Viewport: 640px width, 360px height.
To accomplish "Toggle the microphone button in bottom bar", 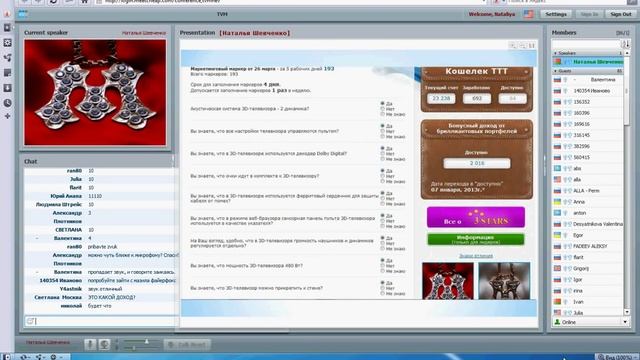I will (x=91, y=344).
